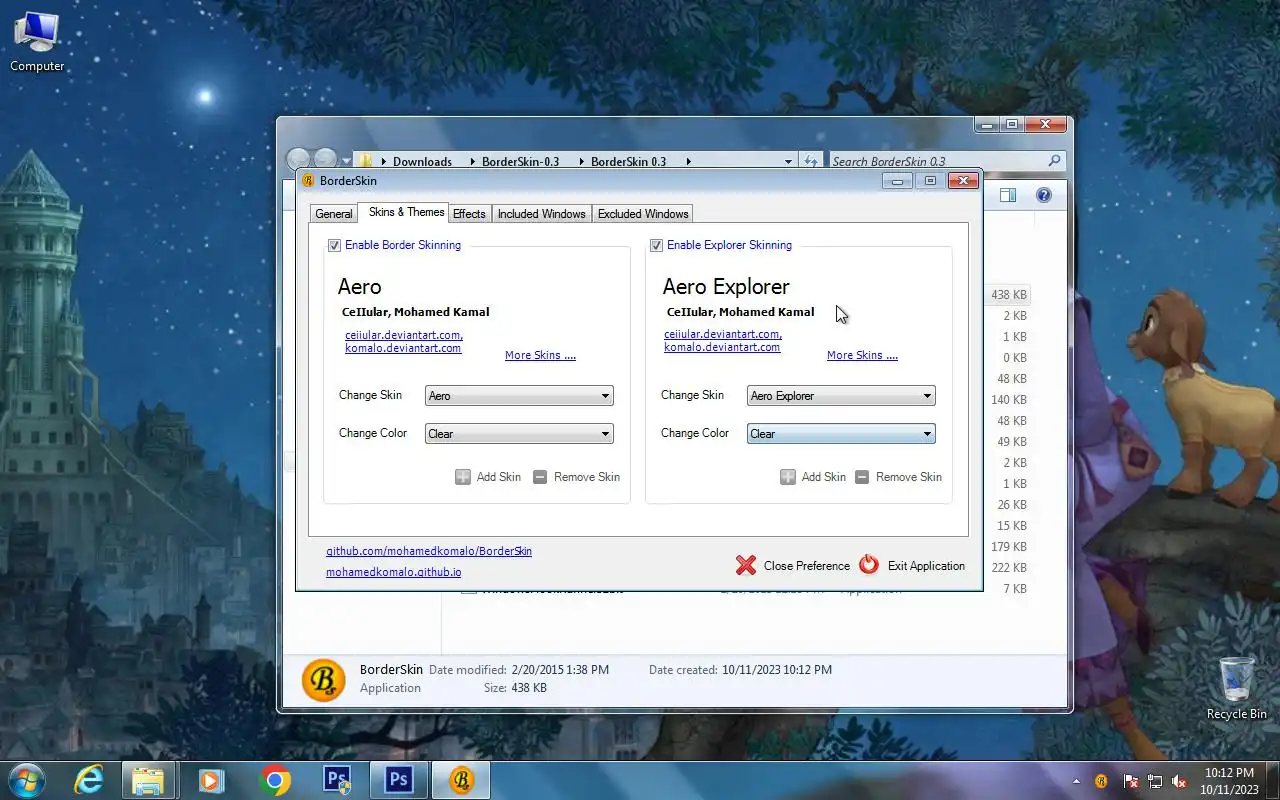Click Explorer refresh button beside address bar
The height and width of the screenshot is (800, 1280).
[x=812, y=161]
